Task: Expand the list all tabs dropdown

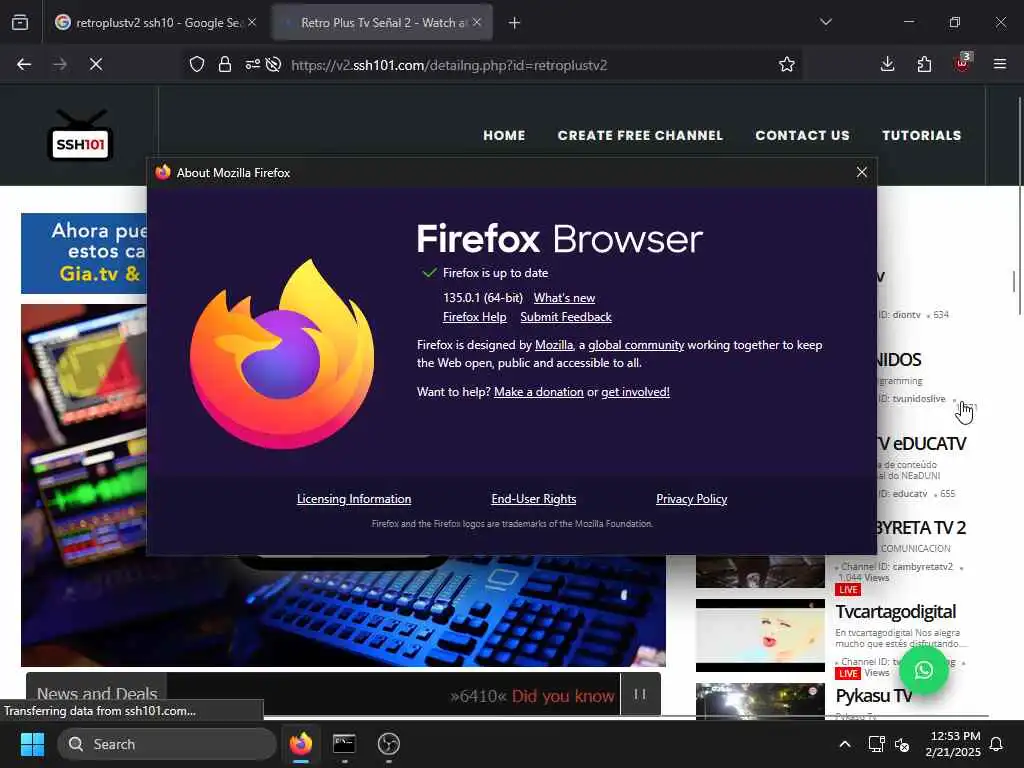Action: (x=825, y=22)
